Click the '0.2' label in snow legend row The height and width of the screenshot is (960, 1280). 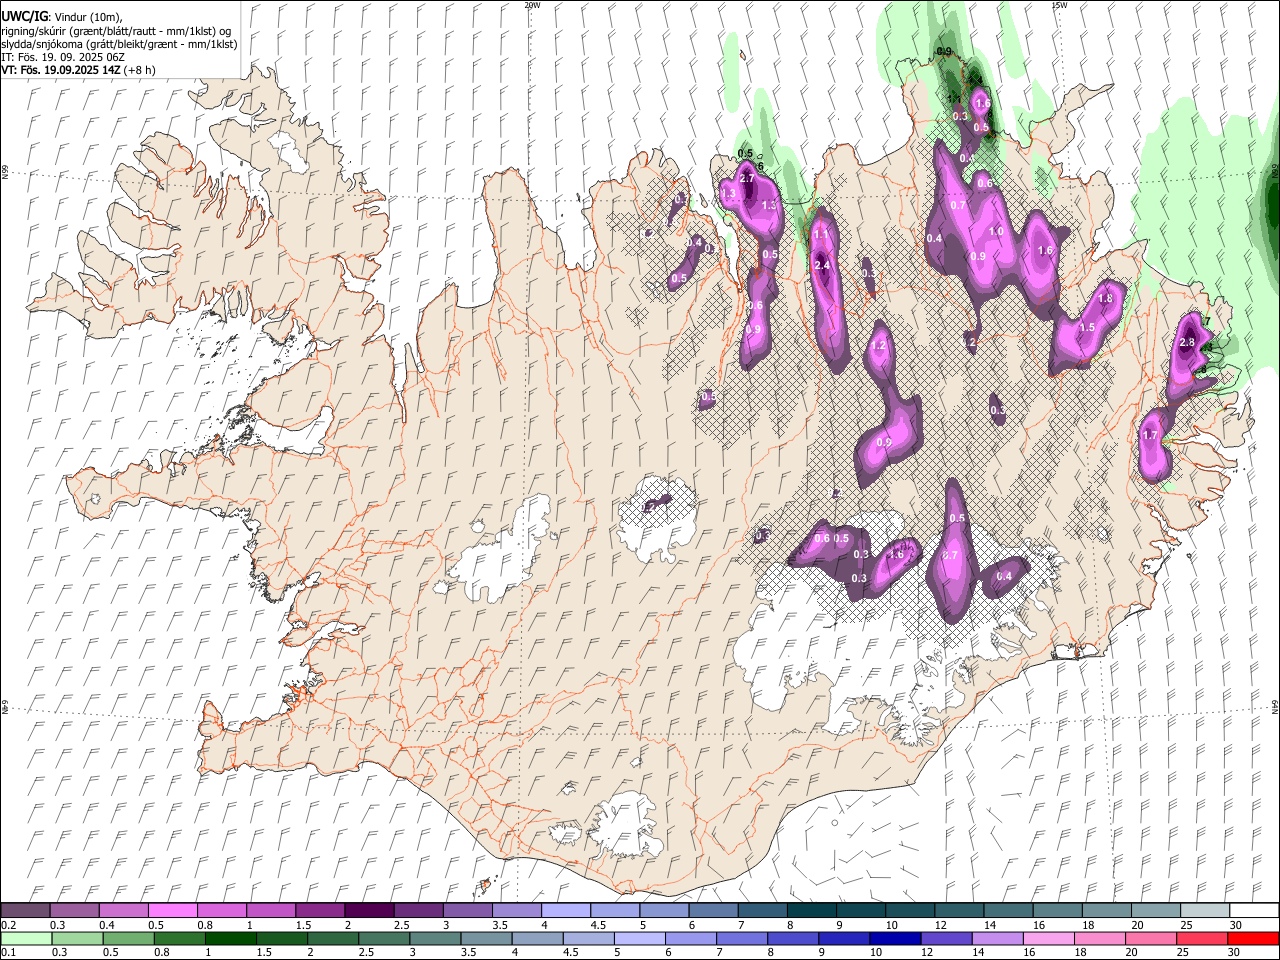tap(8, 925)
